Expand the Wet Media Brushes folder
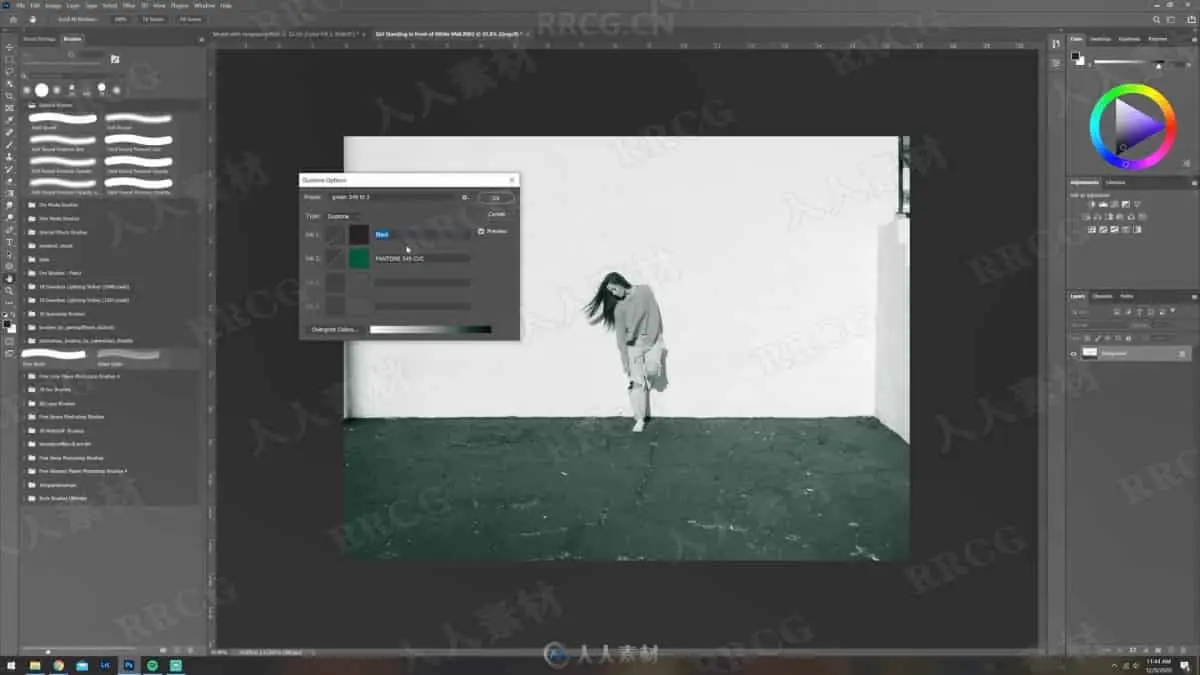This screenshot has width=1200, height=675. click(26, 218)
